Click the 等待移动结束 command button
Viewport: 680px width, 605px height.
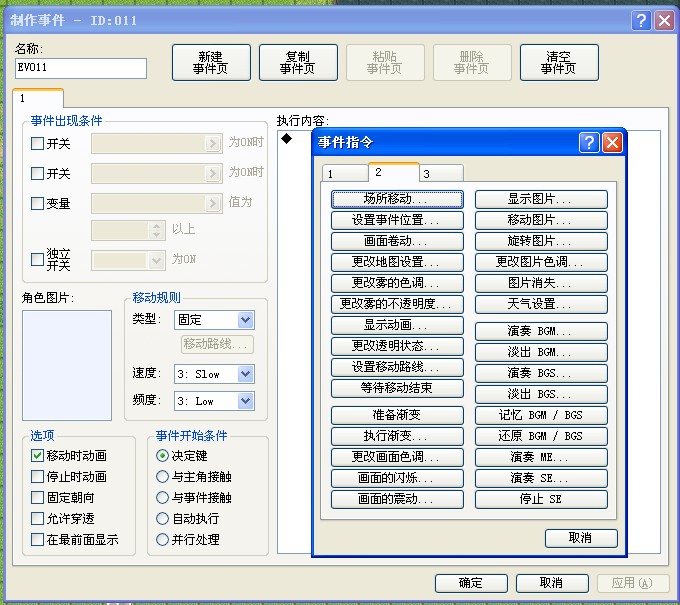pyautogui.click(x=397, y=388)
